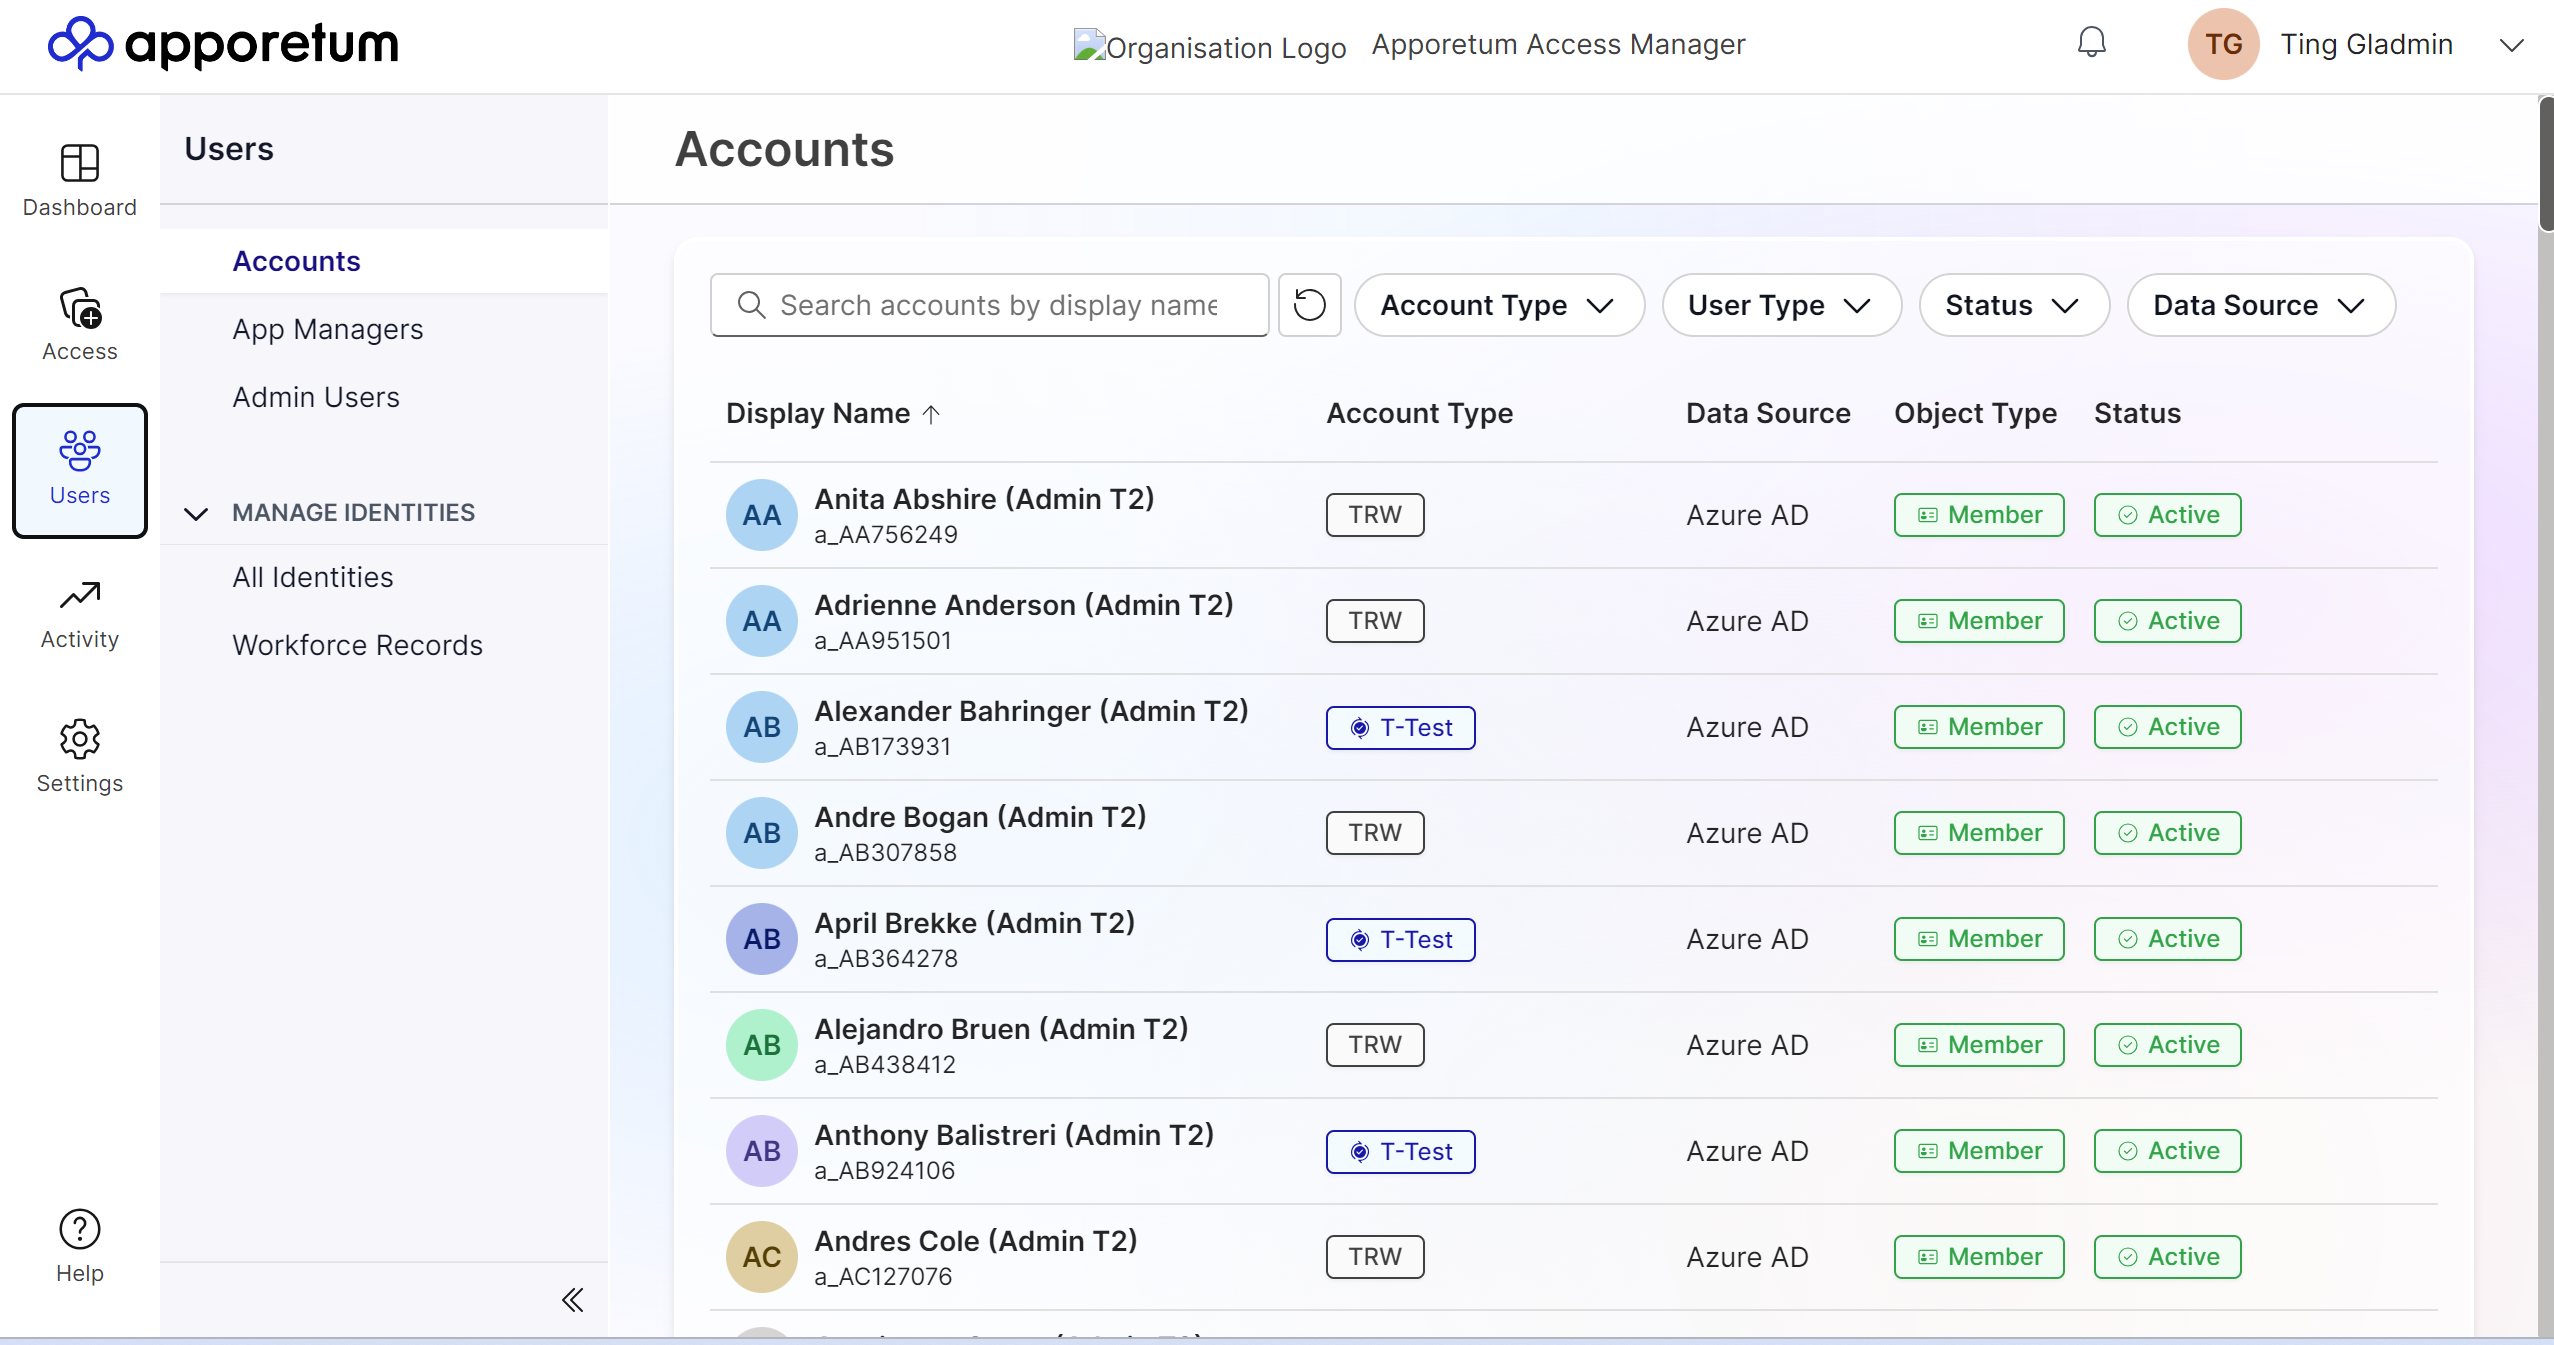Click Anthony Balistreri's AB avatar

(x=762, y=1151)
